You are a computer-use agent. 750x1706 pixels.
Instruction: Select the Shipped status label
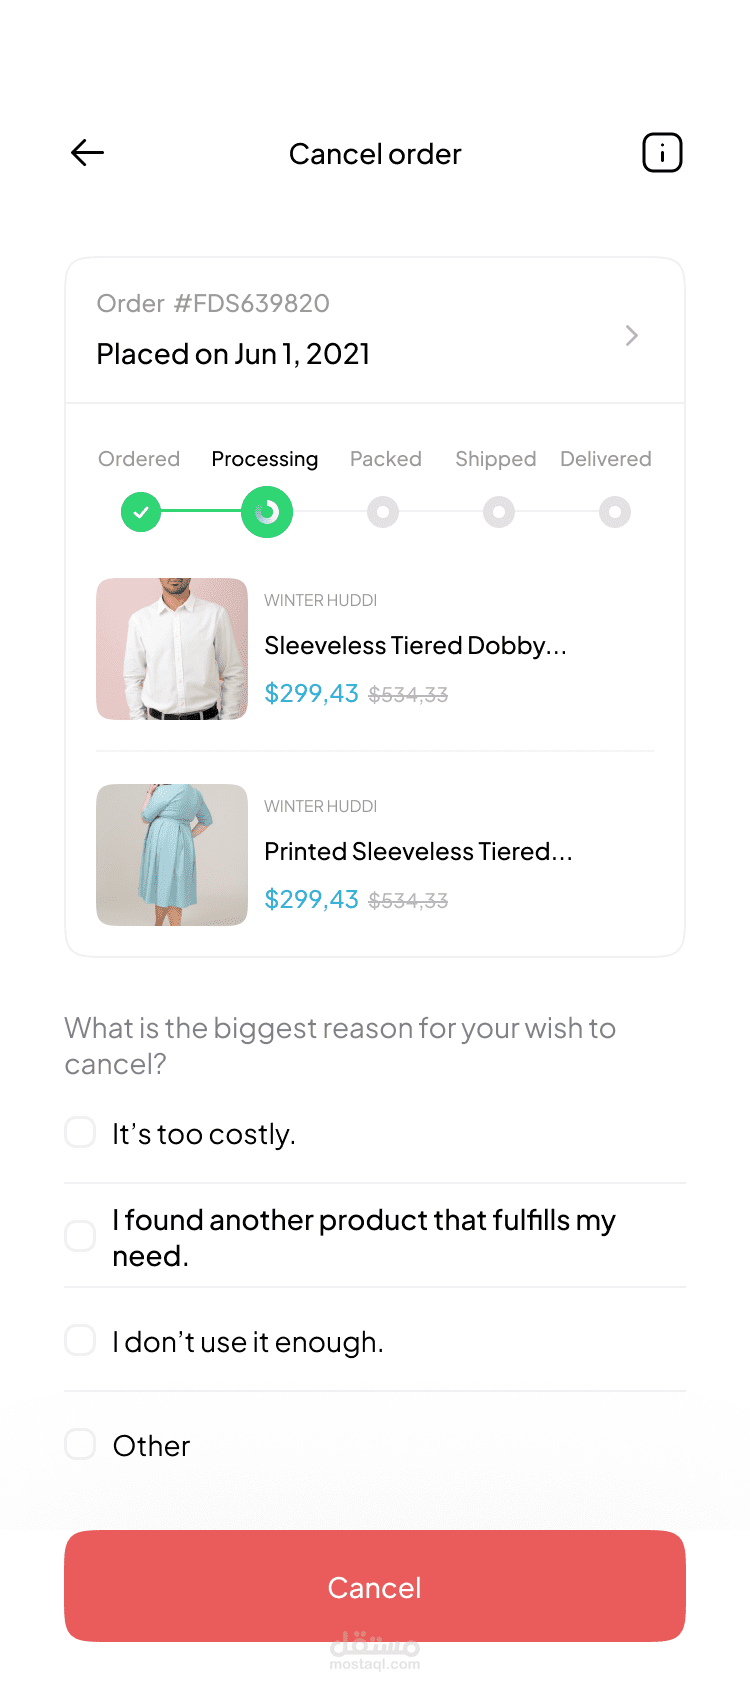(x=496, y=459)
